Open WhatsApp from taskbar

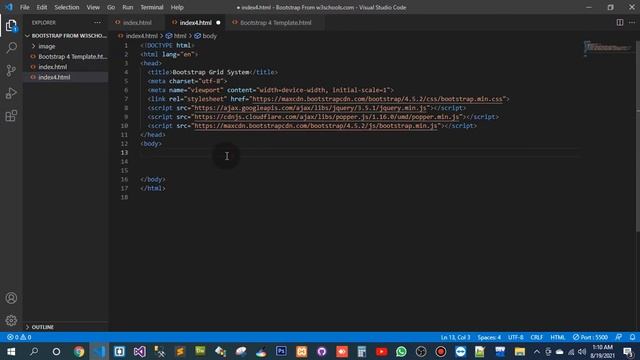[x=401, y=351]
